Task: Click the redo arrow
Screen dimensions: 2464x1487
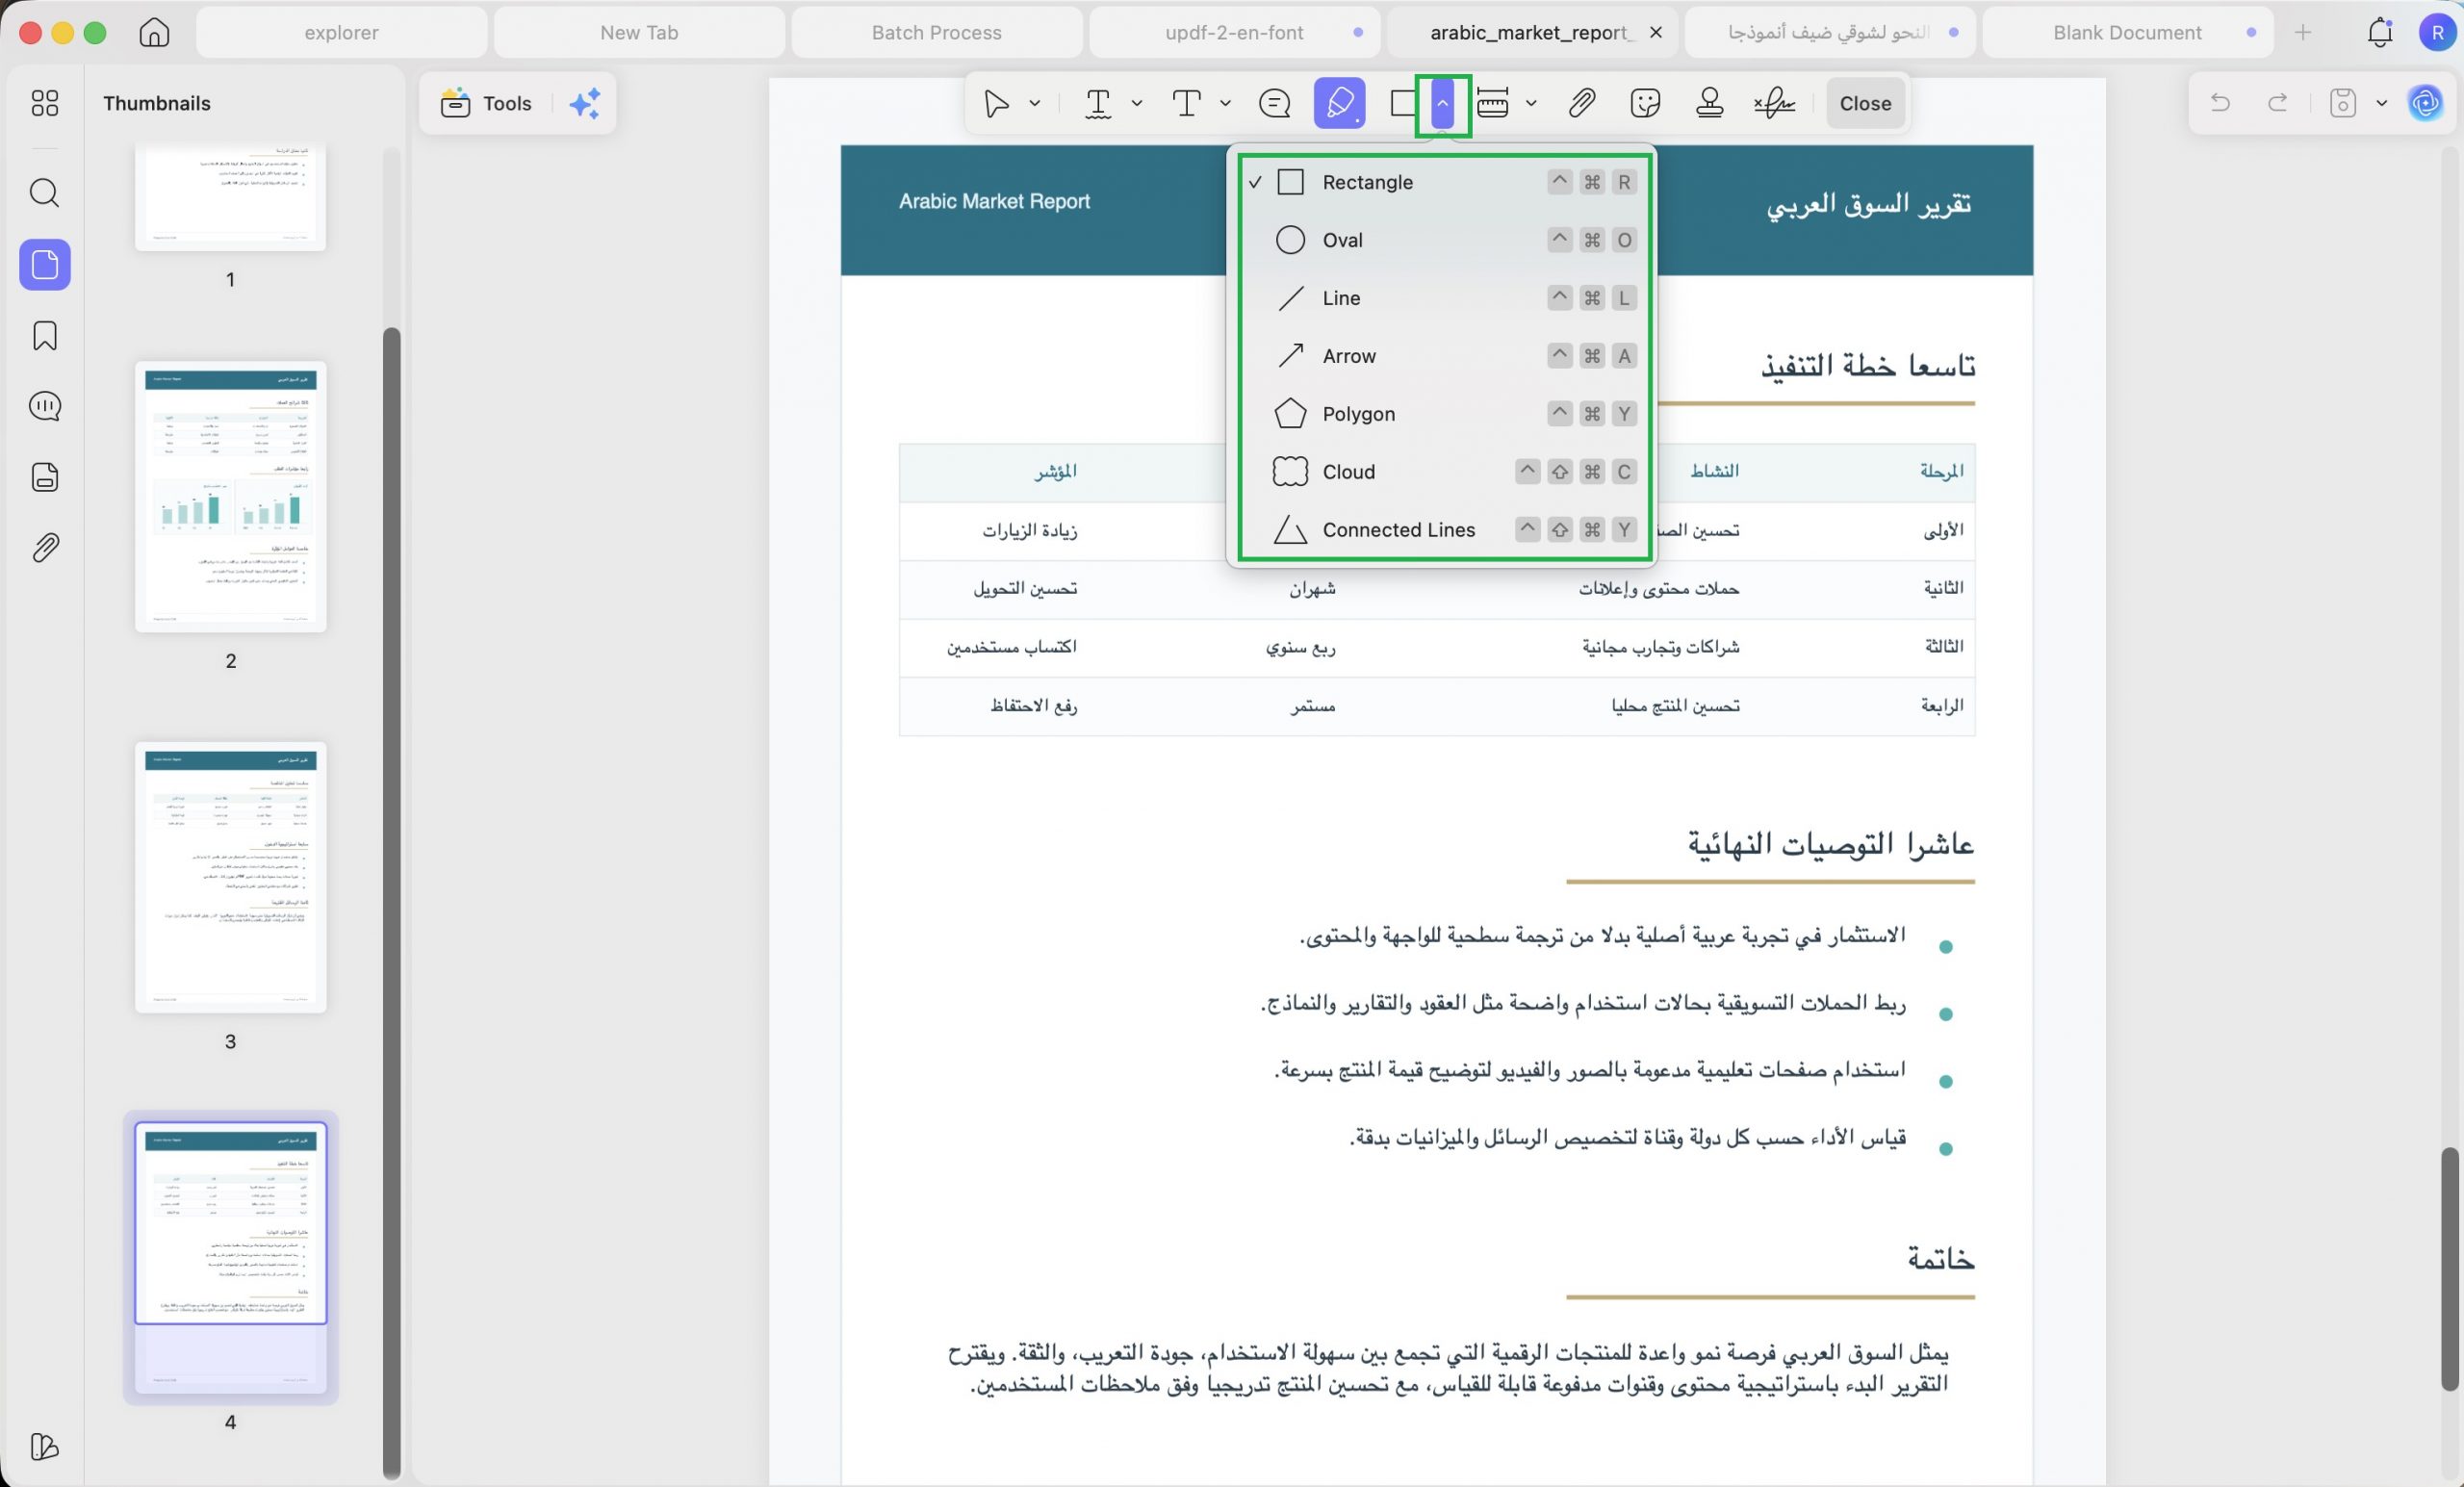Action: click(x=2278, y=103)
